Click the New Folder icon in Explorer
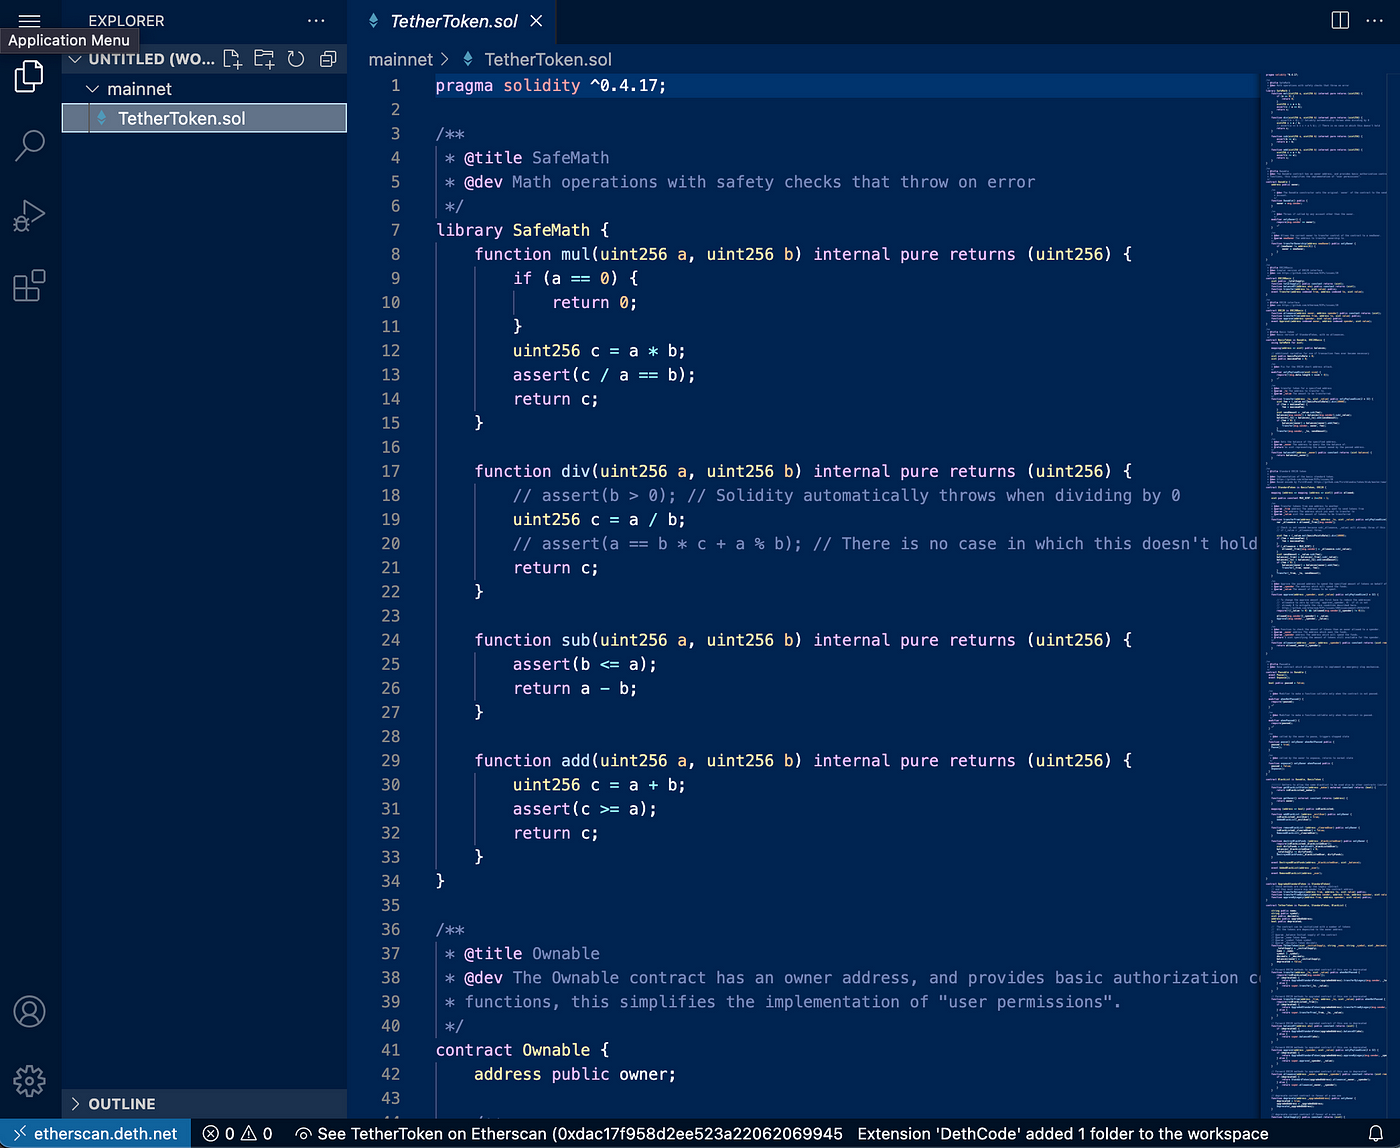This screenshot has height=1148, width=1400. 264,59
